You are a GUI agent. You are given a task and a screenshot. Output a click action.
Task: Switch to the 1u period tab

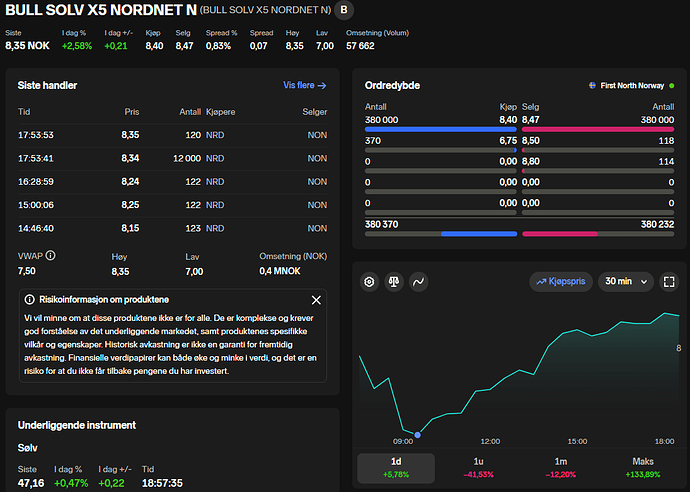click(482, 467)
